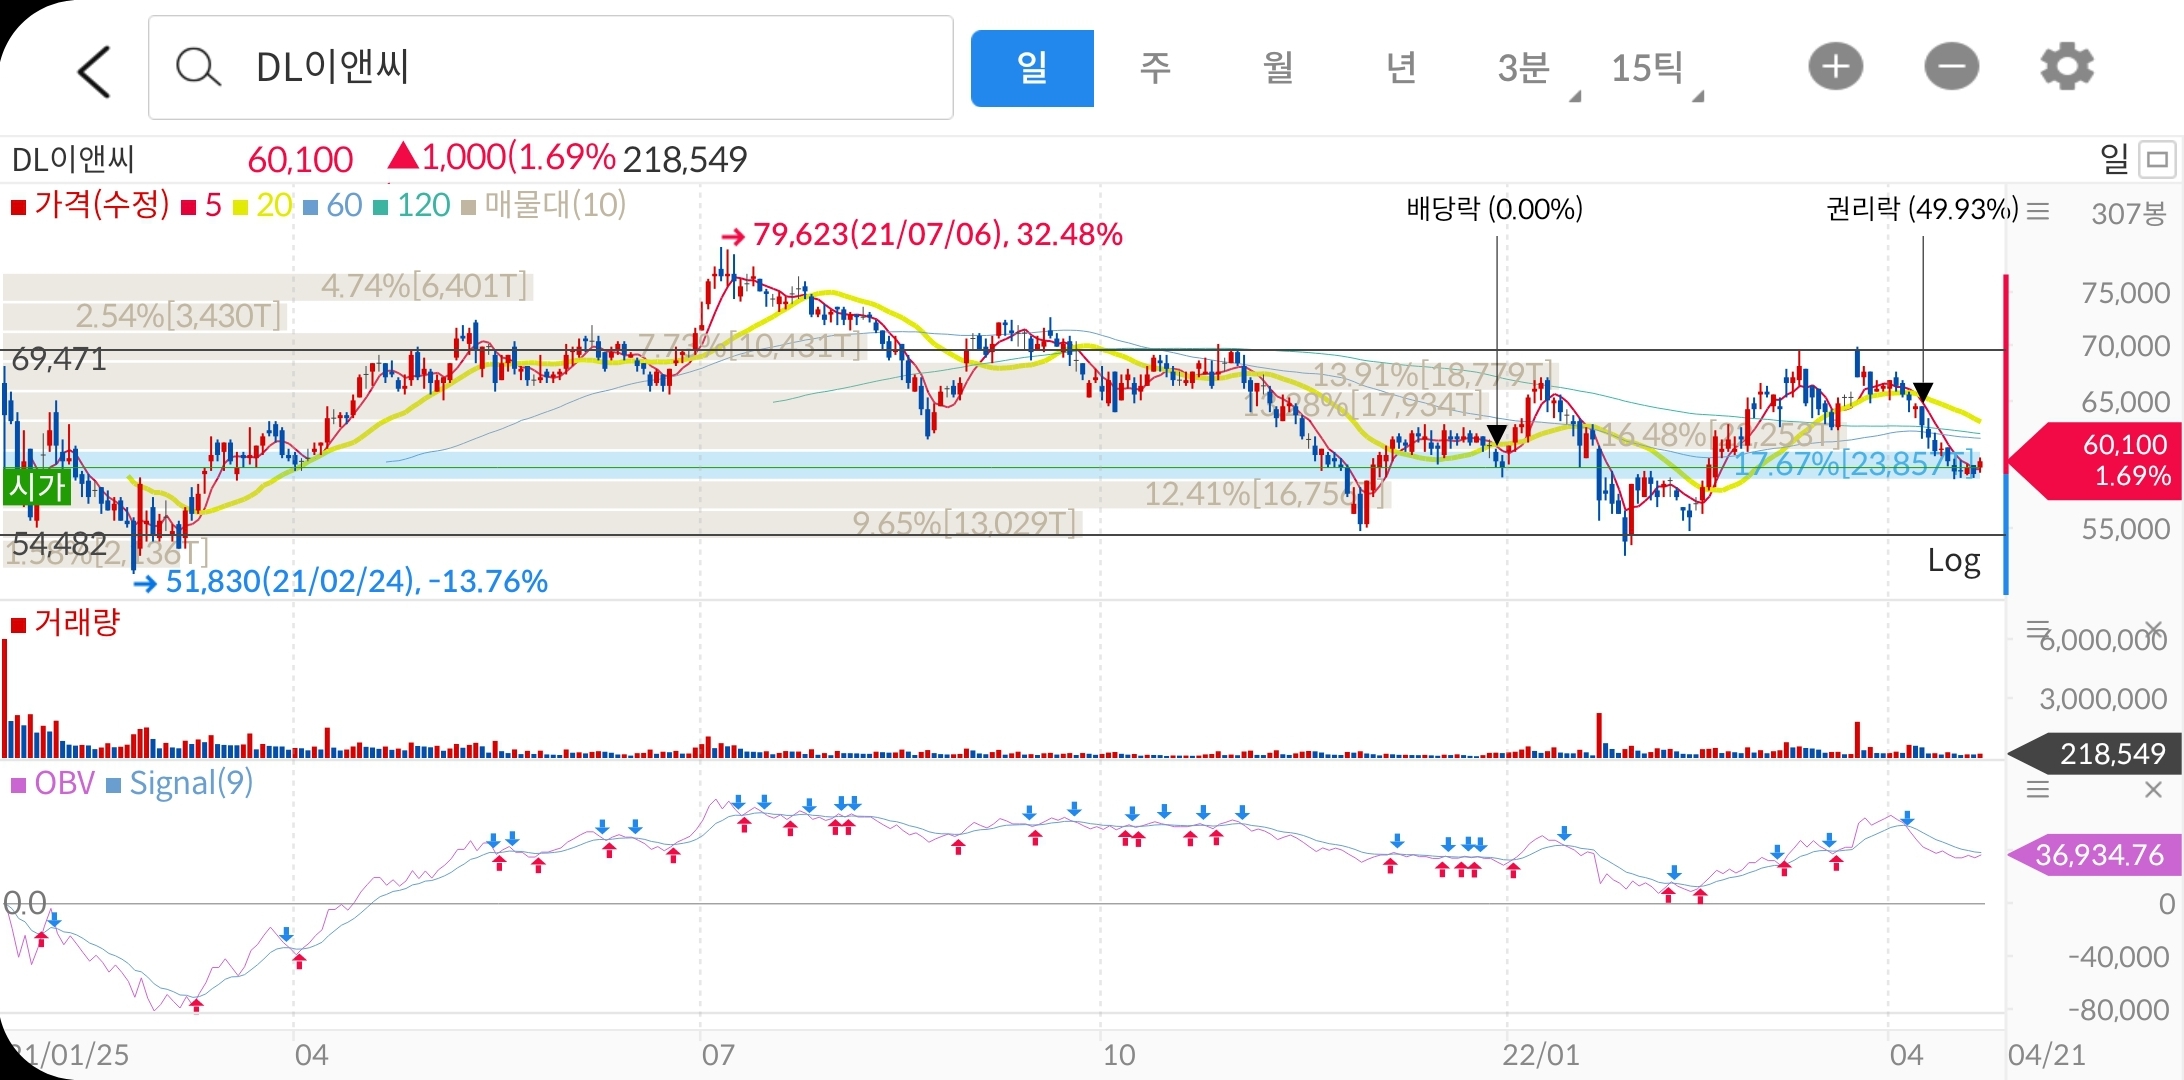Viewport: 2184px width, 1080px height.
Task: Tap the OBV legend label
Action: coord(53,783)
